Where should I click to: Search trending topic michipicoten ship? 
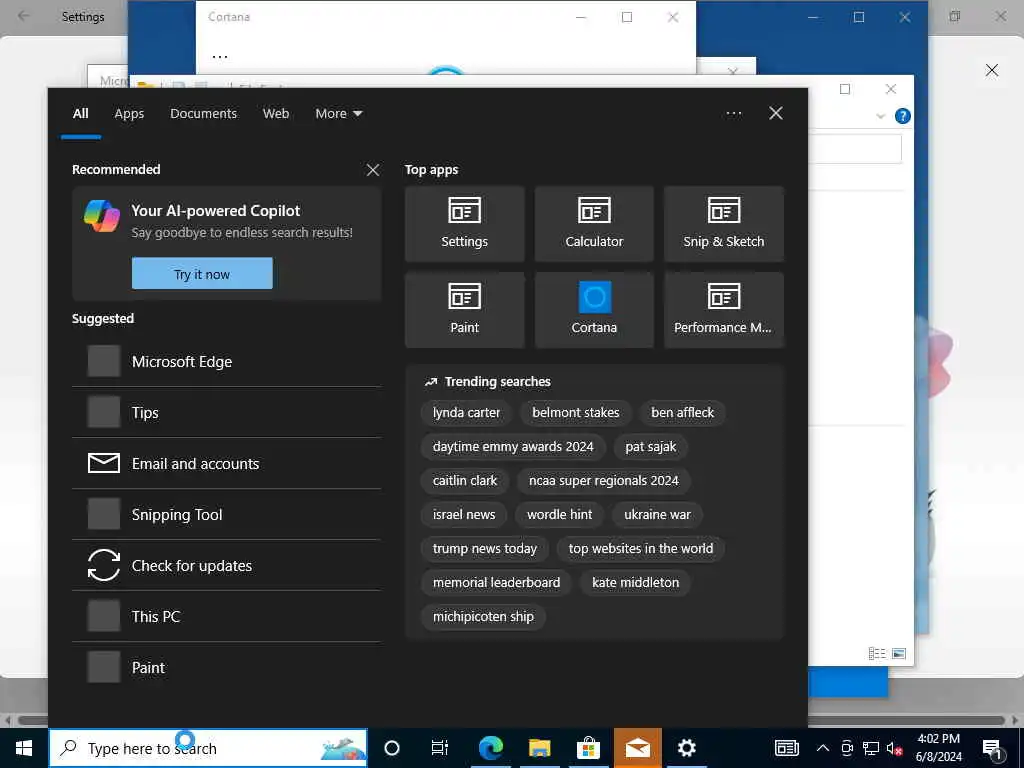[483, 616]
